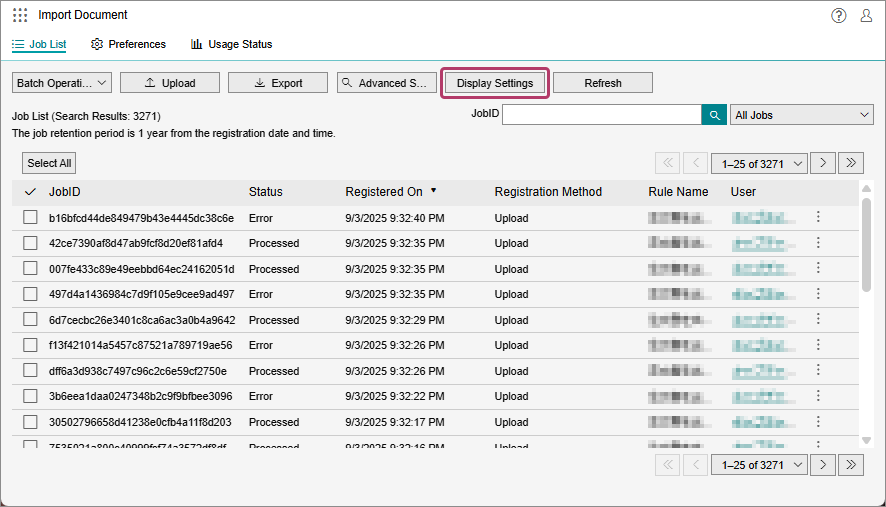Viewport: 886px width, 507px height.
Task: Click the scrollbar down arrow of job list
Action: pos(866,440)
